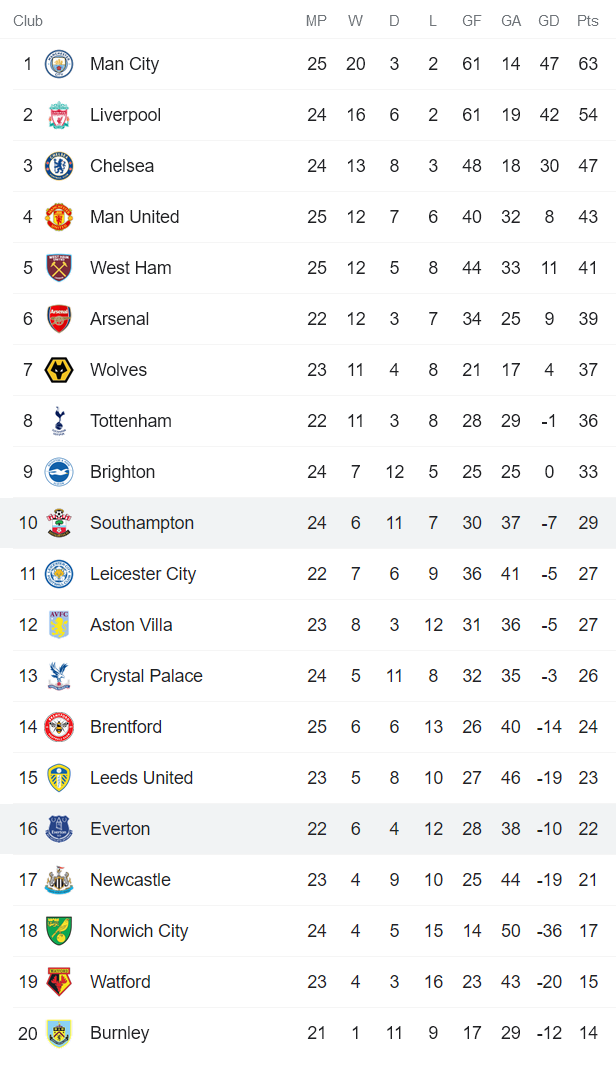Click the Man United club crest
This screenshot has width=616, height=1068.
59,217
